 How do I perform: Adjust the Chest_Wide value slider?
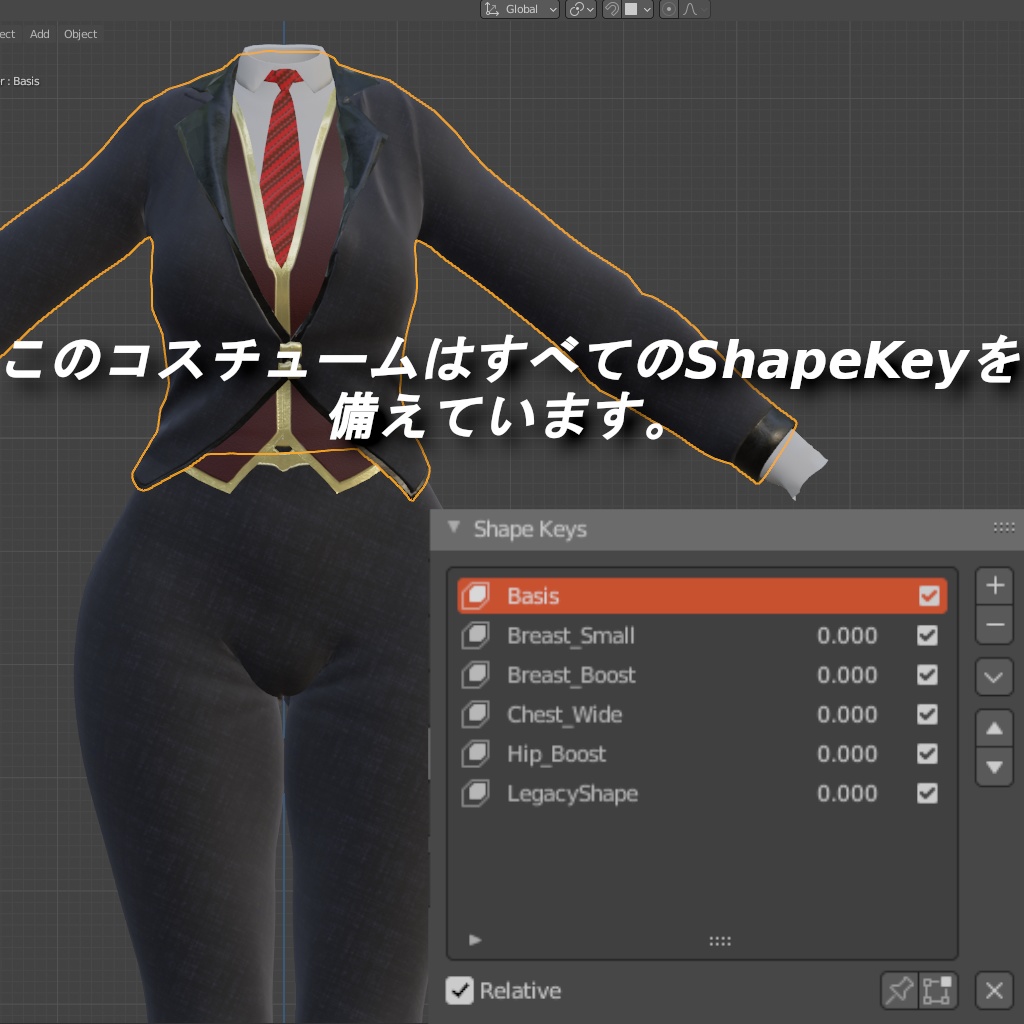847,714
